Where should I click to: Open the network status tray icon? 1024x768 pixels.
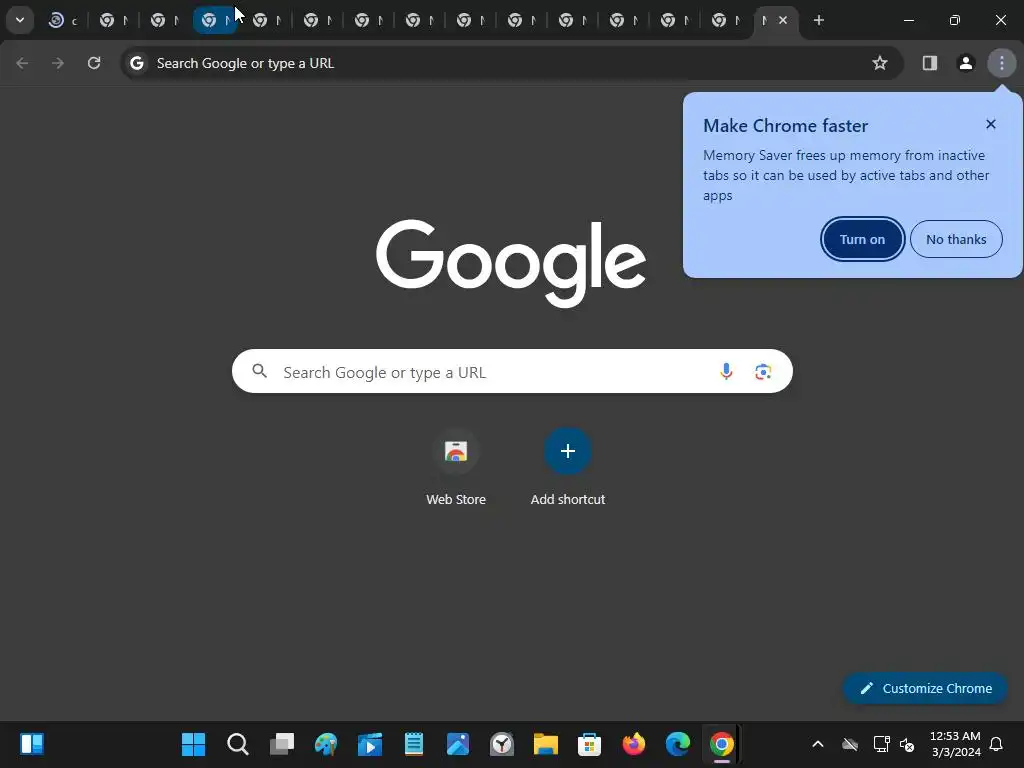881,744
